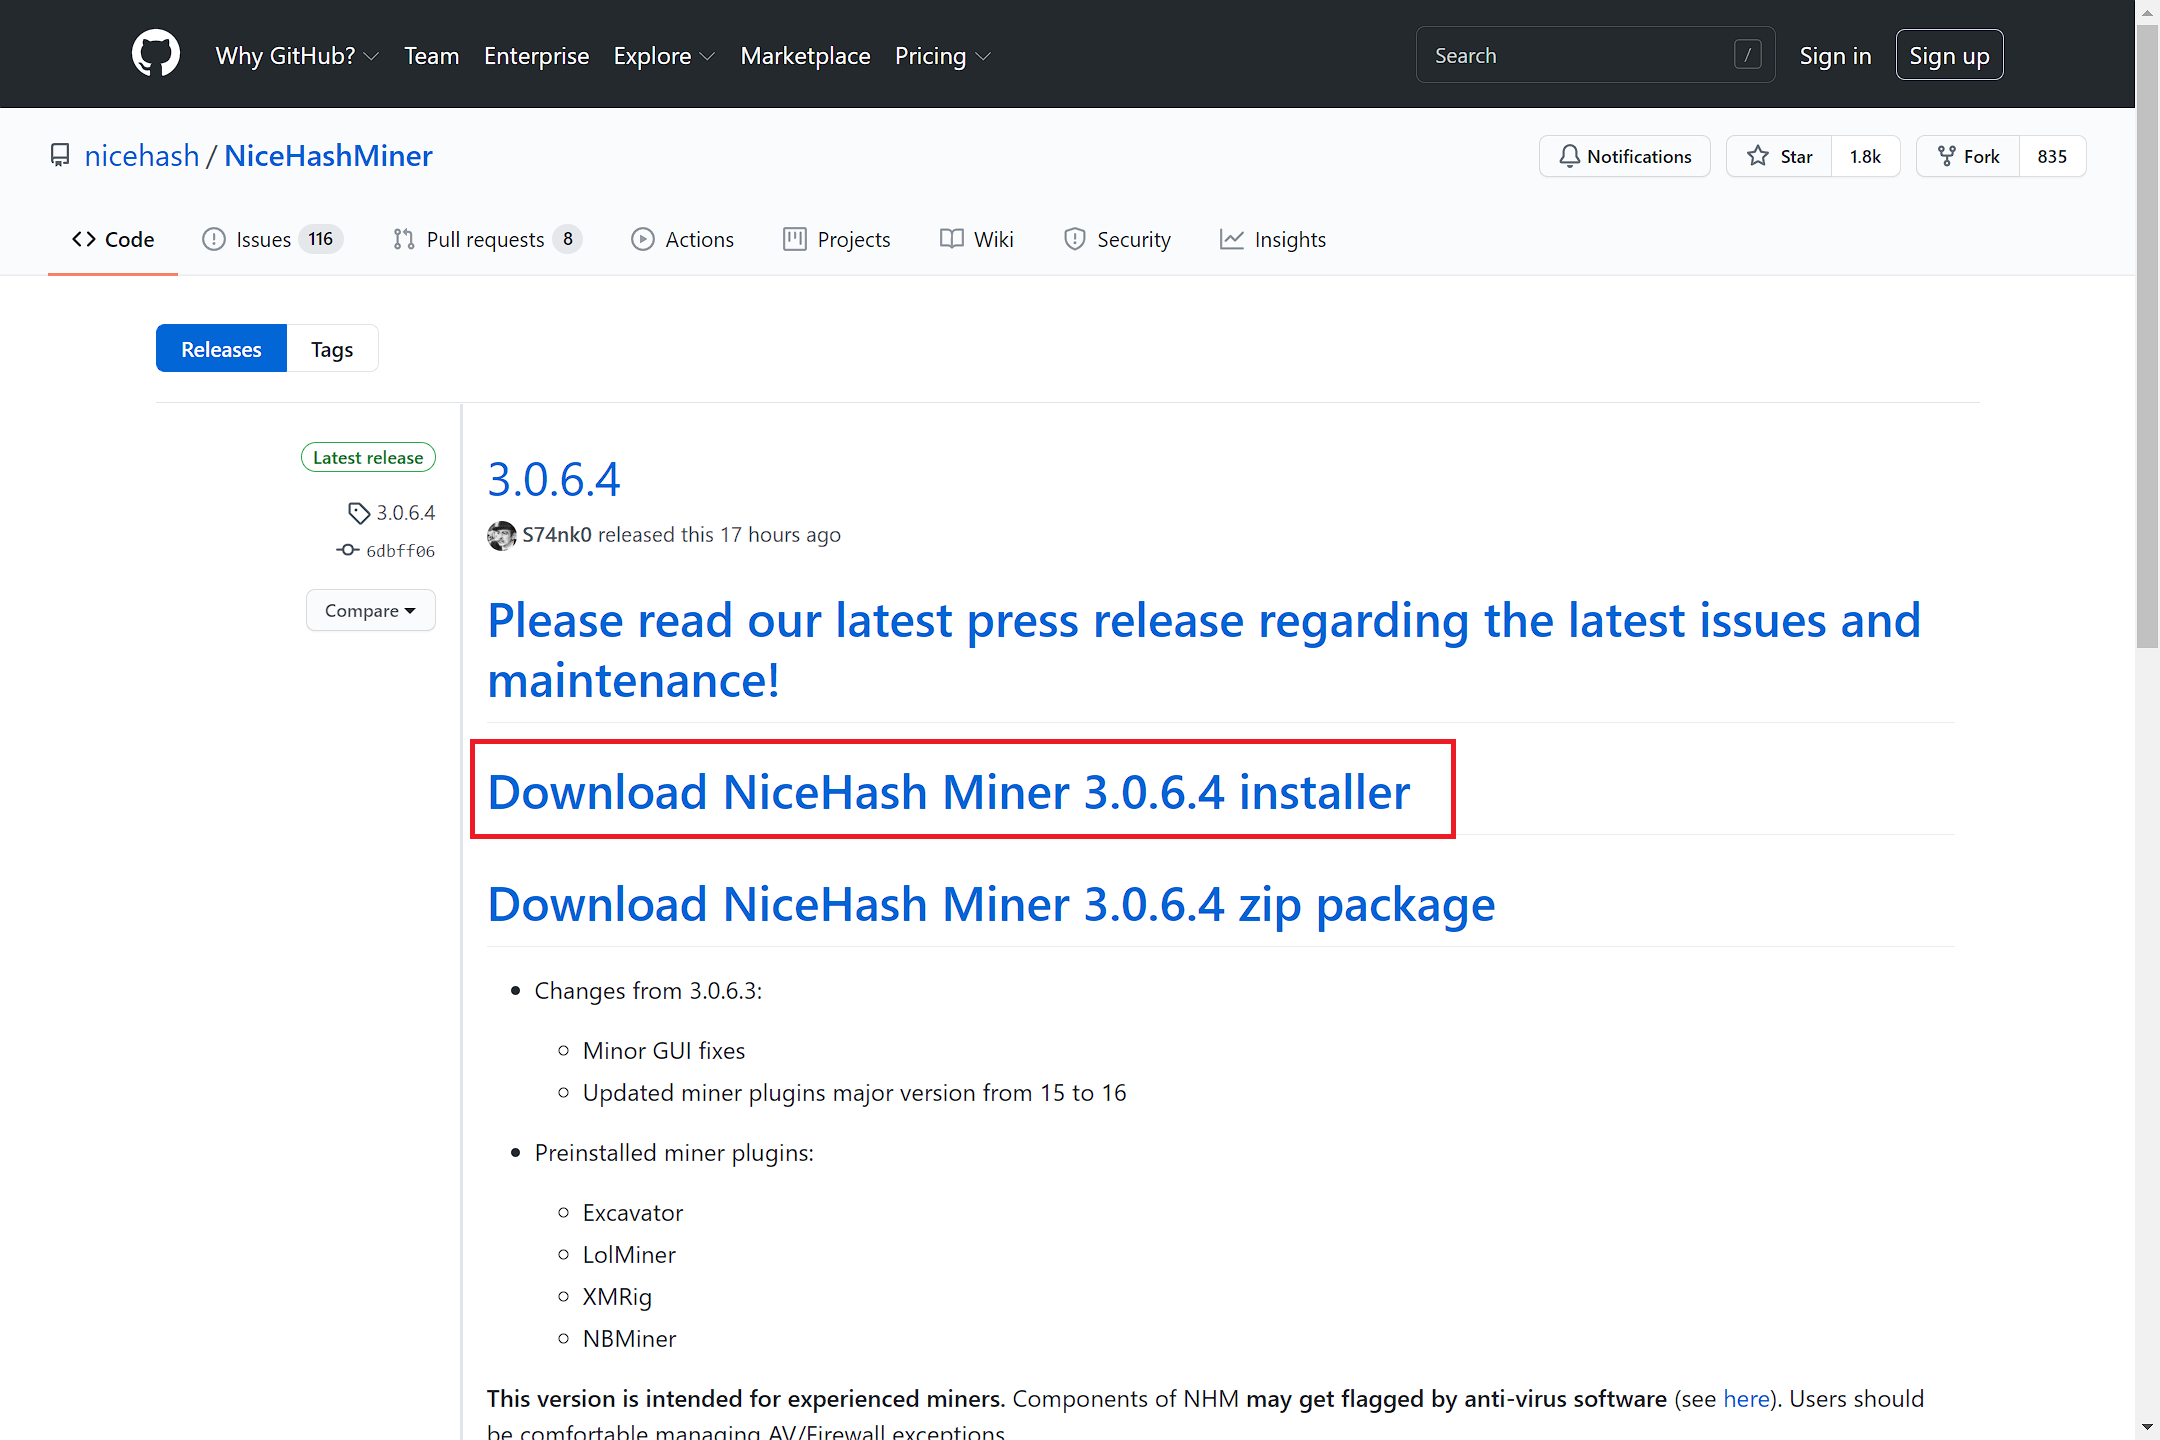Click the Security shield icon

[1075, 239]
